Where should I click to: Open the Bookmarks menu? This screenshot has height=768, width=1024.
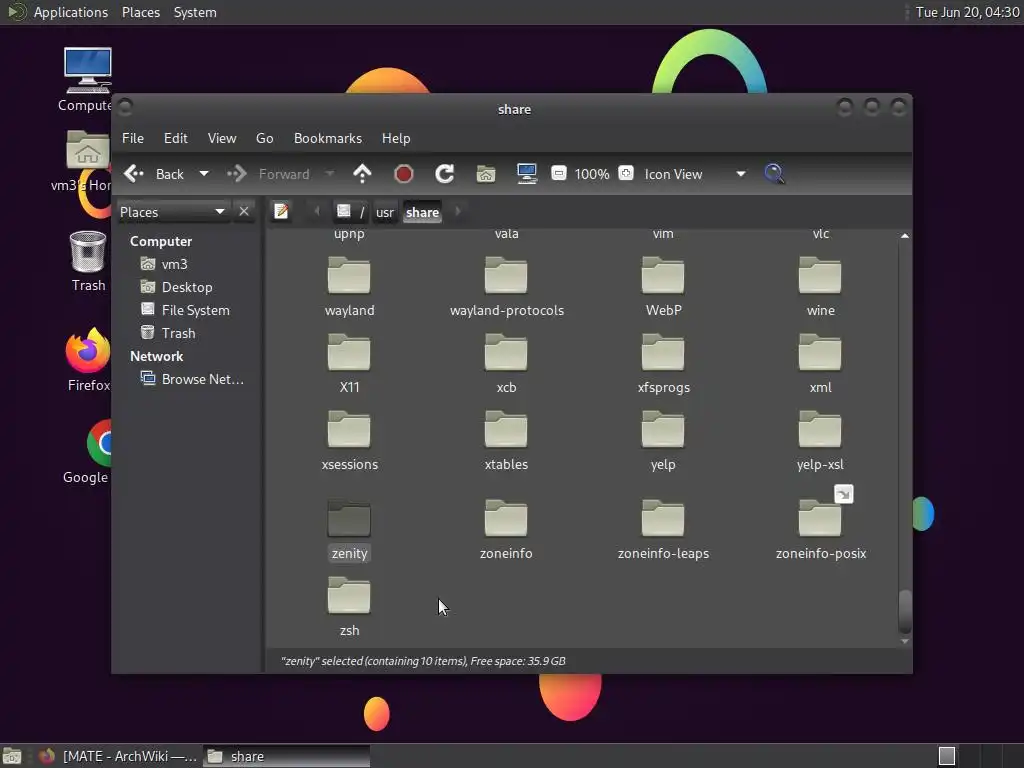(x=328, y=138)
